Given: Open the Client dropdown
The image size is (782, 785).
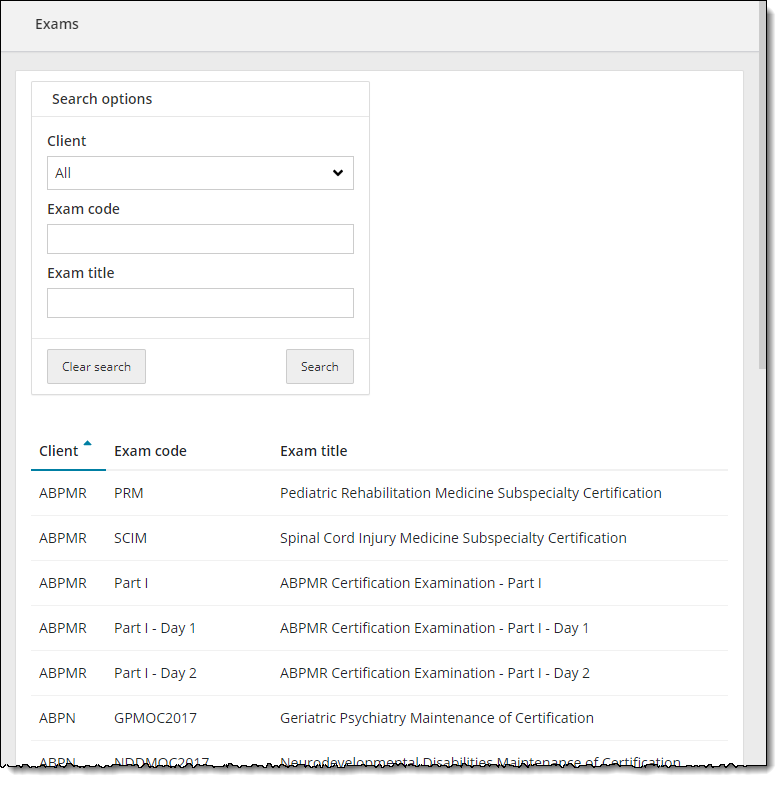Looking at the screenshot, I should (x=200, y=173).
